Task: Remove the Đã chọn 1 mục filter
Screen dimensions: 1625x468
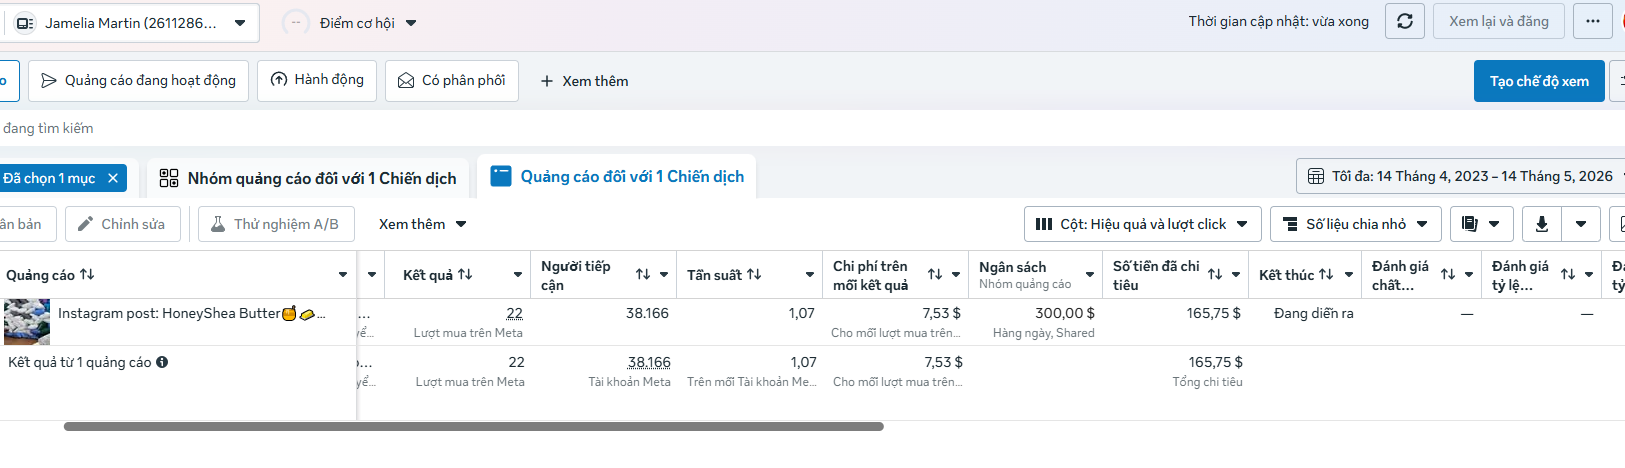Action: click(113, 178)
